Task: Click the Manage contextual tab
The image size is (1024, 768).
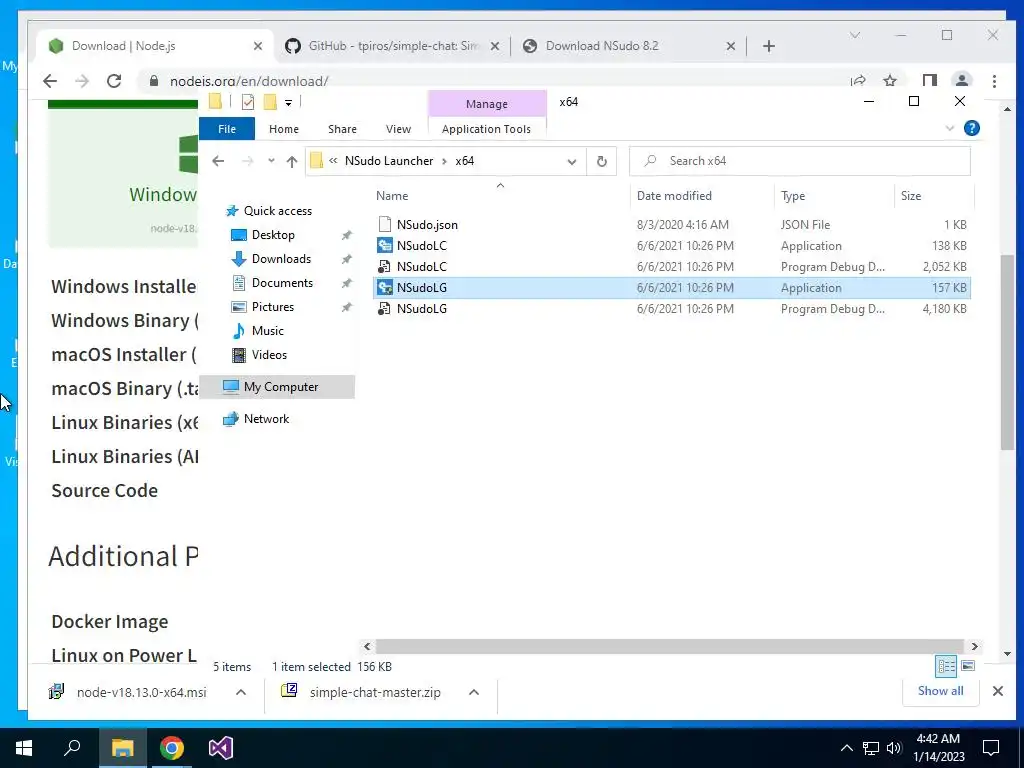Action: click(487, 103)
